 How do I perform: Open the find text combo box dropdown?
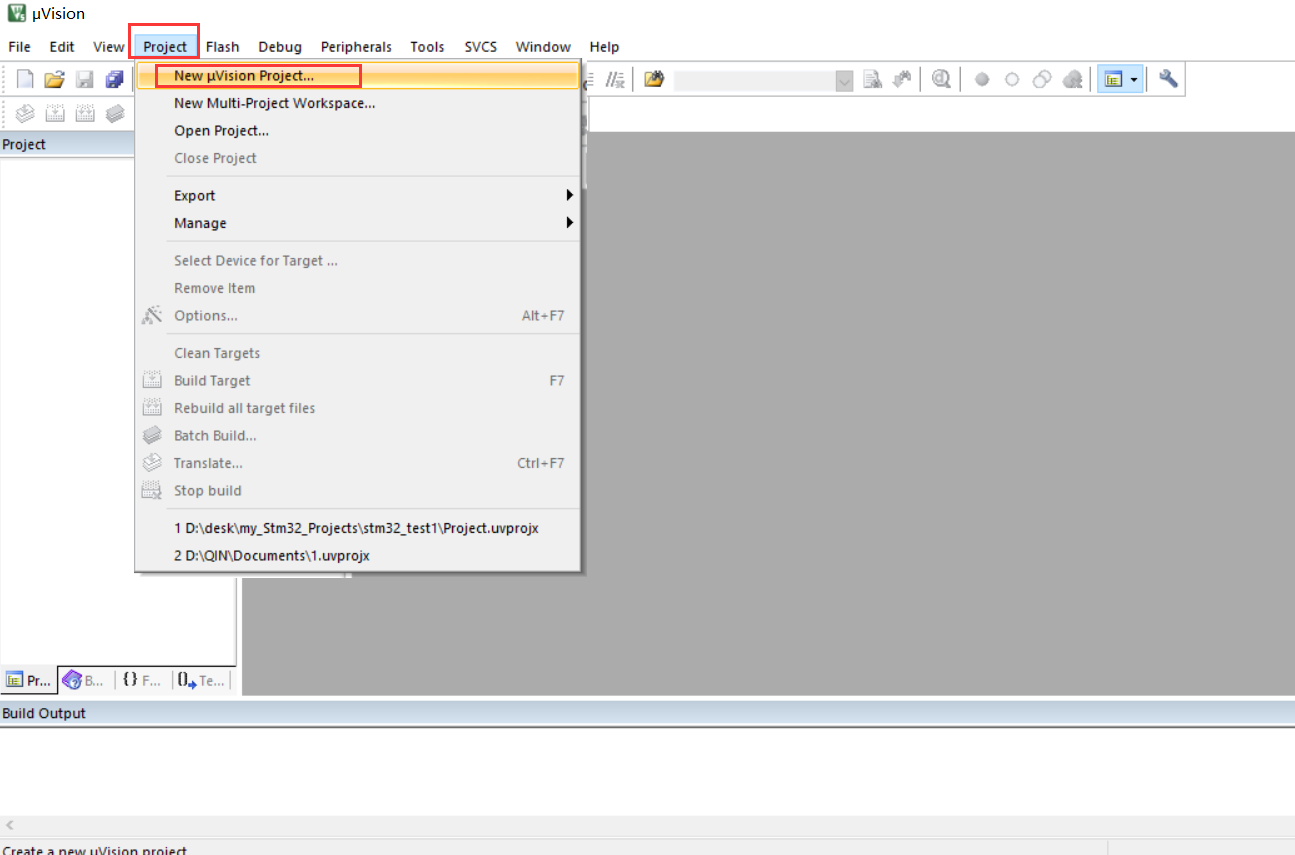[845, 80]
